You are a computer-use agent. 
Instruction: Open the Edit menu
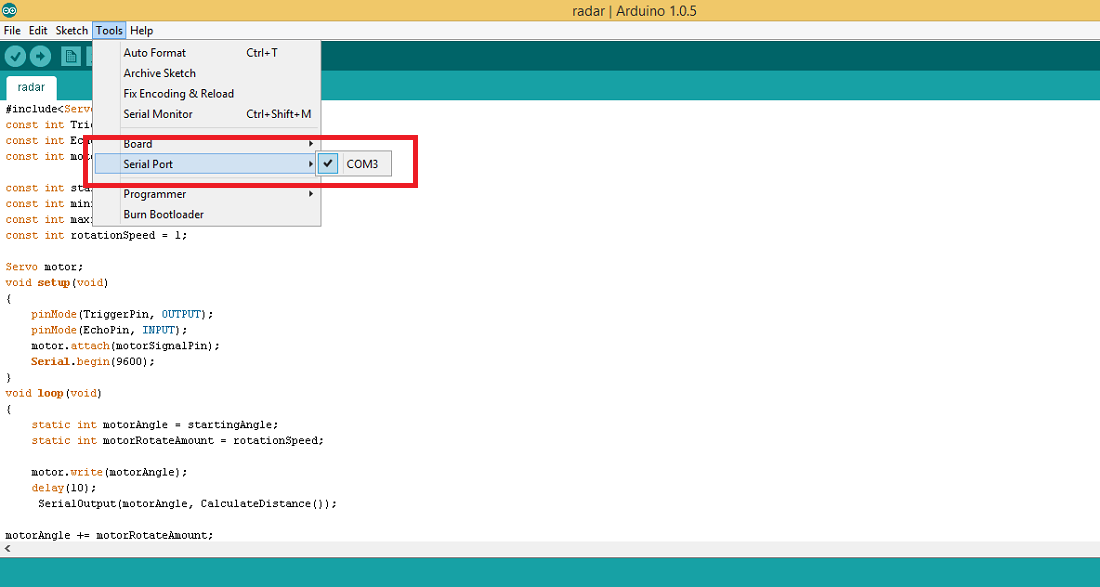coord(38,31)
